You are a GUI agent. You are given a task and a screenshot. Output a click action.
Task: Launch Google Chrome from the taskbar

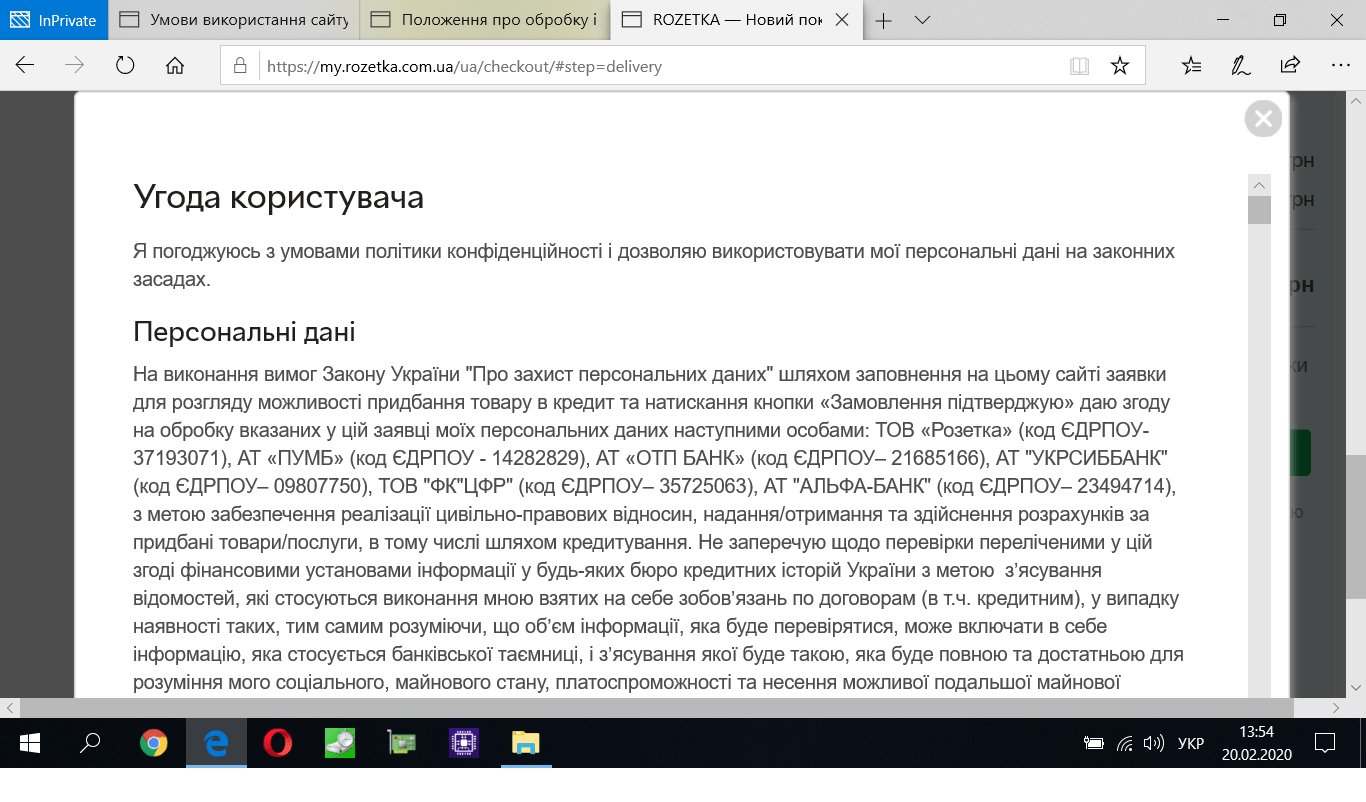click(153, 743)
